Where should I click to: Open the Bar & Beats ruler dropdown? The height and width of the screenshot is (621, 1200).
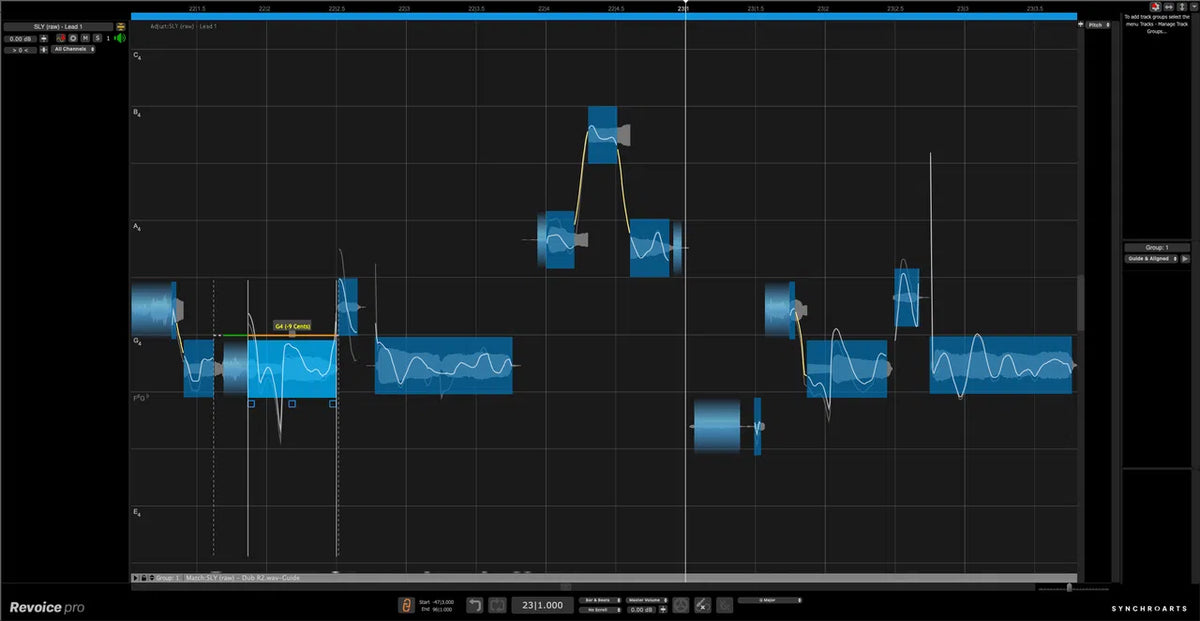[598, 600]
